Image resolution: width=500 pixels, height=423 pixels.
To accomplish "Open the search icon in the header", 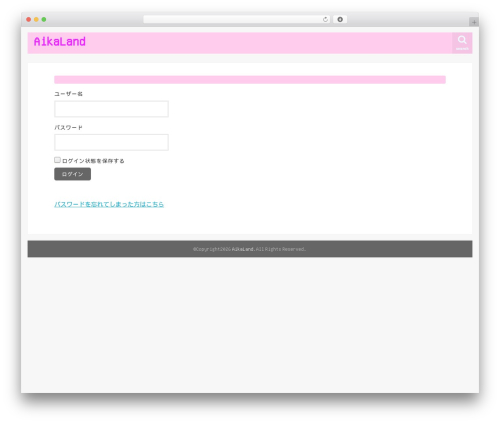I will tap(462, 43).
